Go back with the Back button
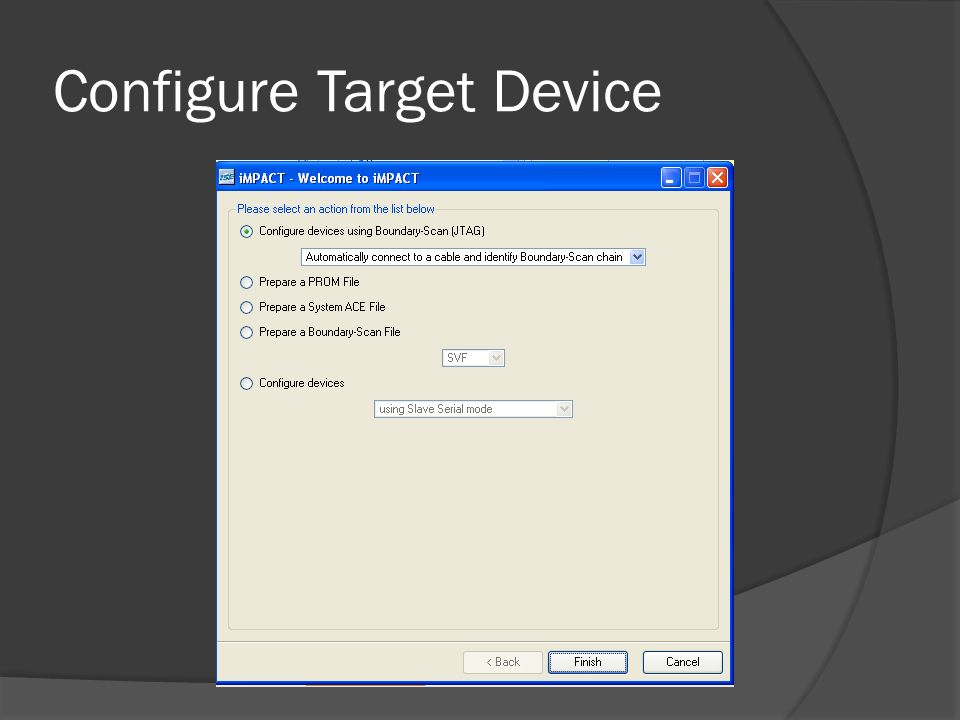 tap(503, 662)
